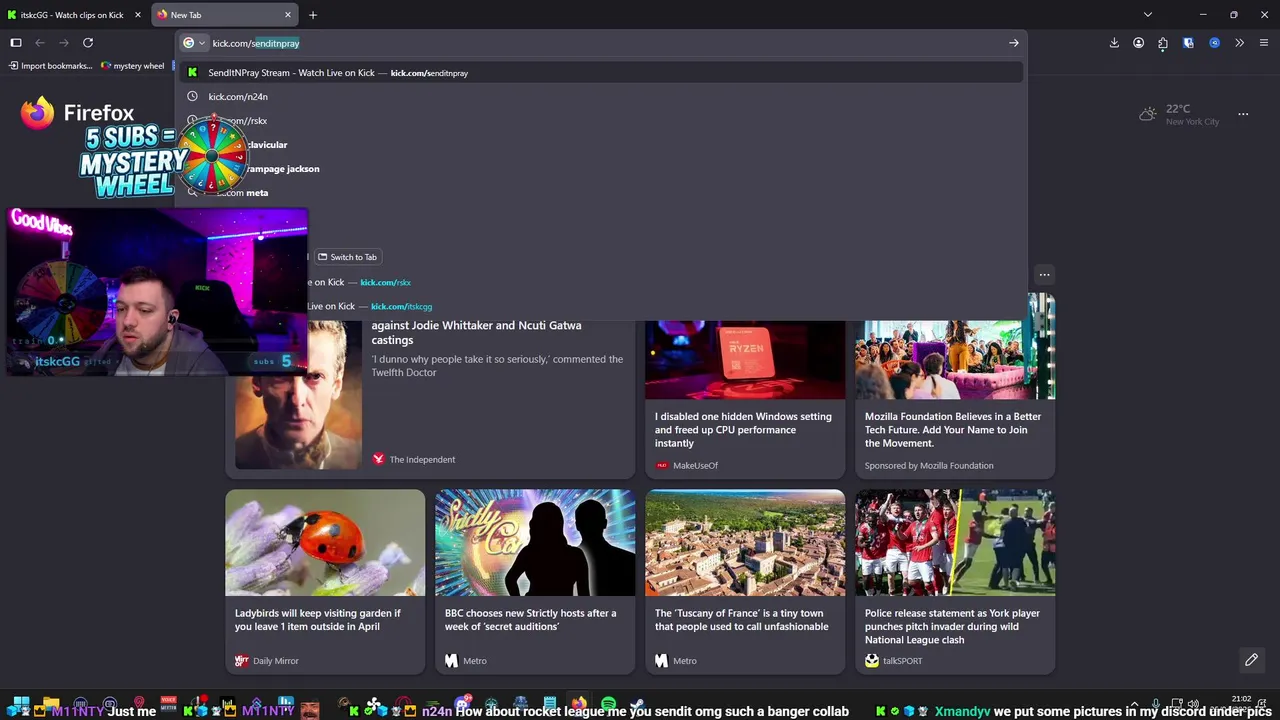Open the ladybird article thumbnail
The image size is (1280, 720).
[325, 542]
